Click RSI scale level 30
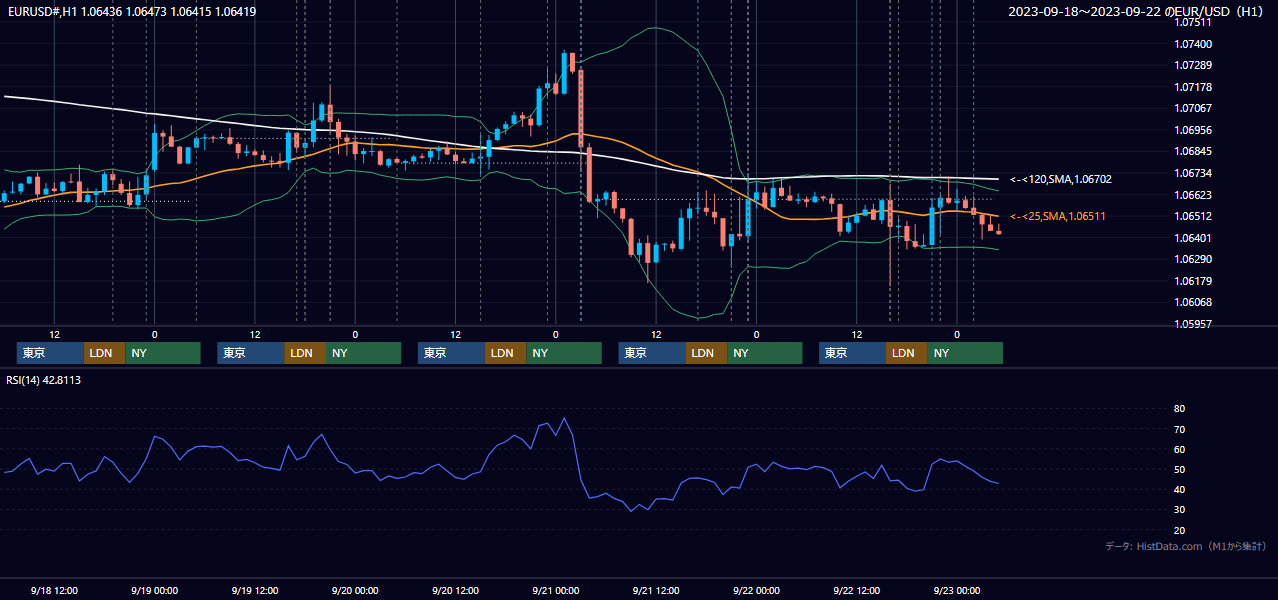Image resolution: width=1278 pixels, height=600 pixels. coord(1179,509)
